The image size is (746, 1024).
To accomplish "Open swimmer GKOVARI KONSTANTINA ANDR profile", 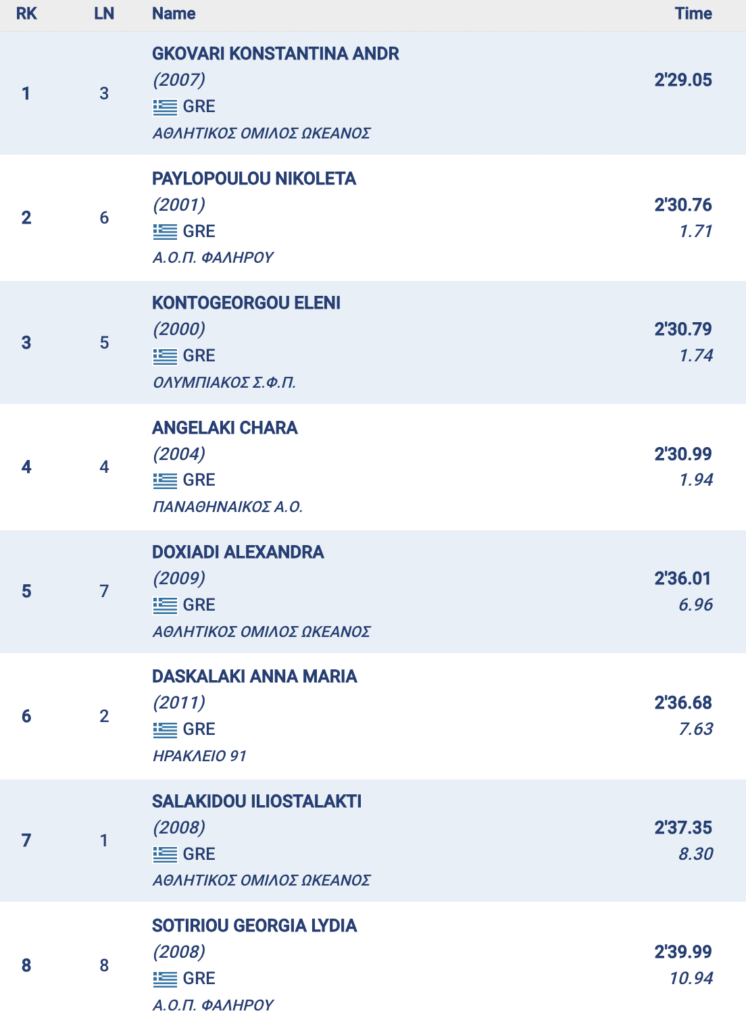I will (275, 54).
